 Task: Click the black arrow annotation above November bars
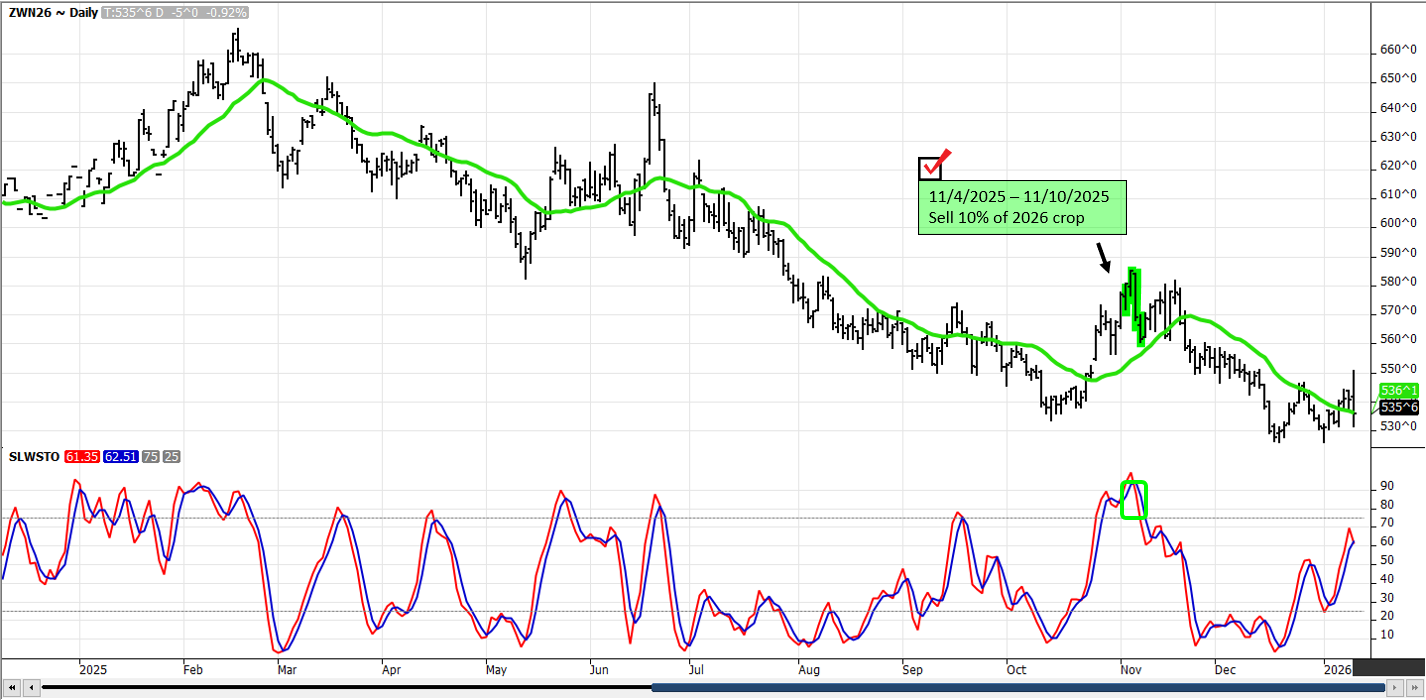coord(1103,258)
